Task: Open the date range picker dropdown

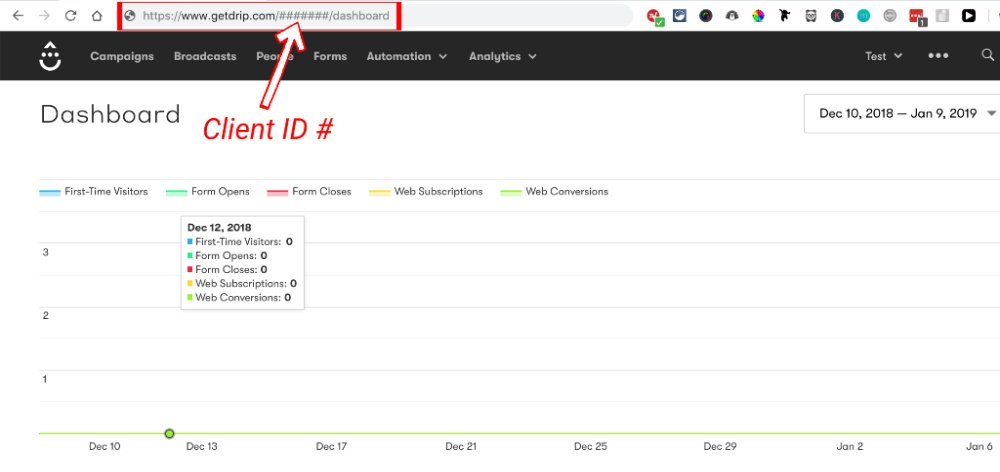Action: 906,113
